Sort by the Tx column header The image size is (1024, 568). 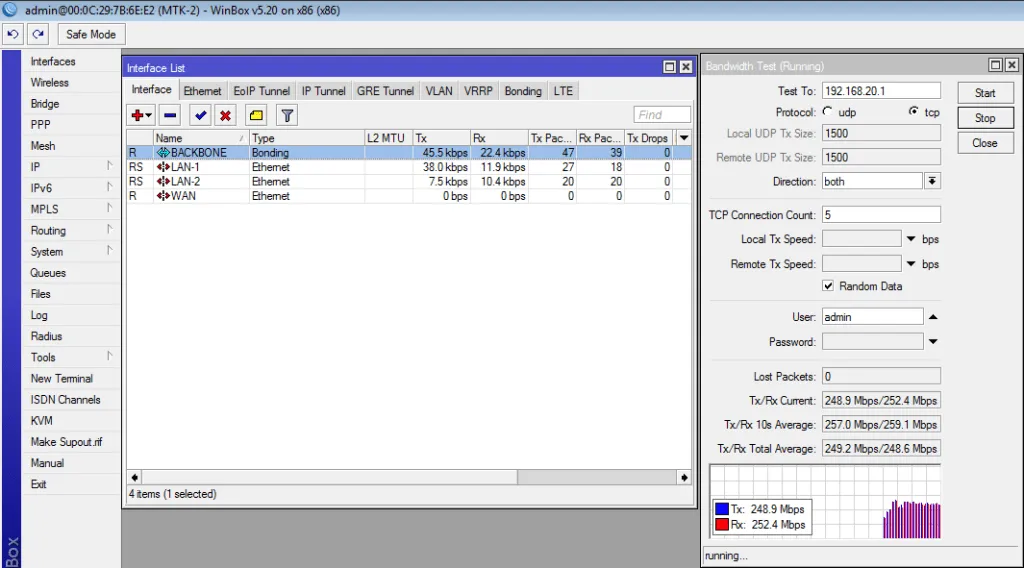[x=441, y=138]
